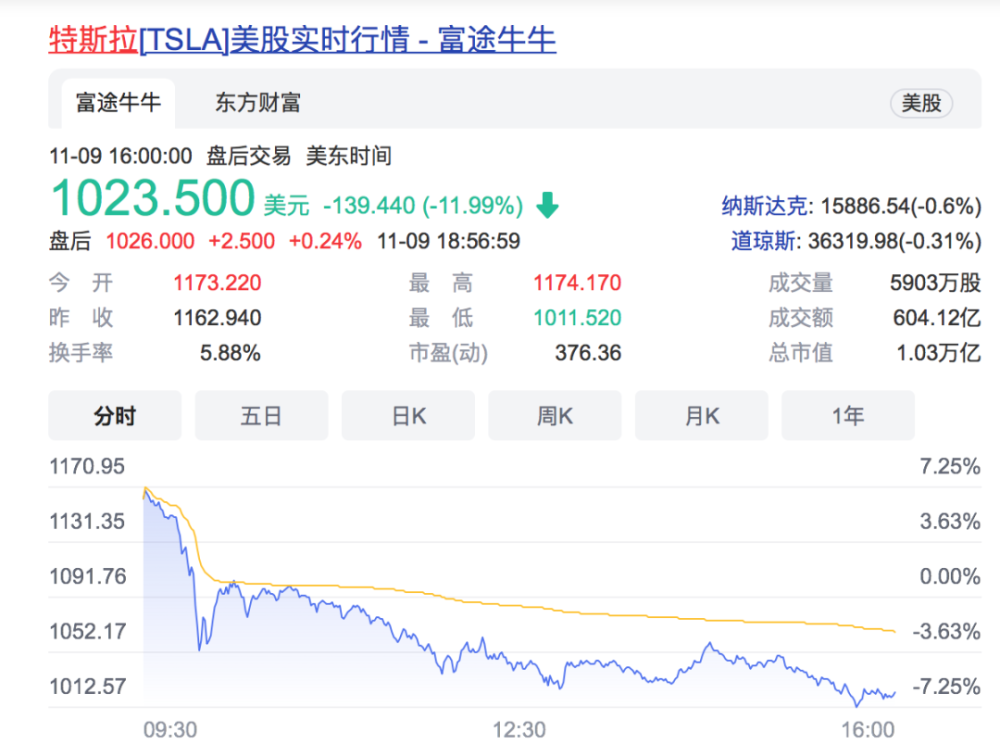Click the green down-arrow price change icon
The height and width of the screenshot is (744, 1000).
tap(547, 205)
